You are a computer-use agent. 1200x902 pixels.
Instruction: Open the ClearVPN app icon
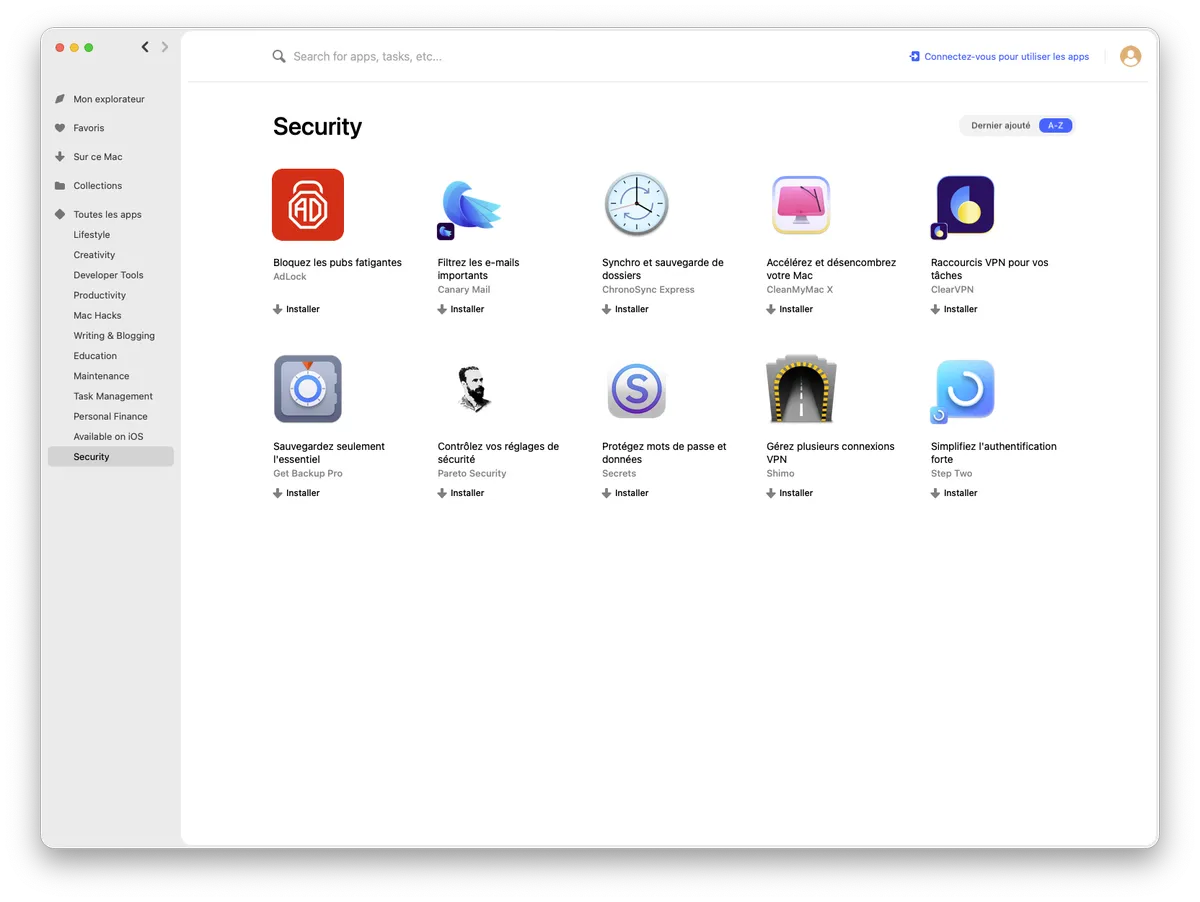tap(964, 206)
